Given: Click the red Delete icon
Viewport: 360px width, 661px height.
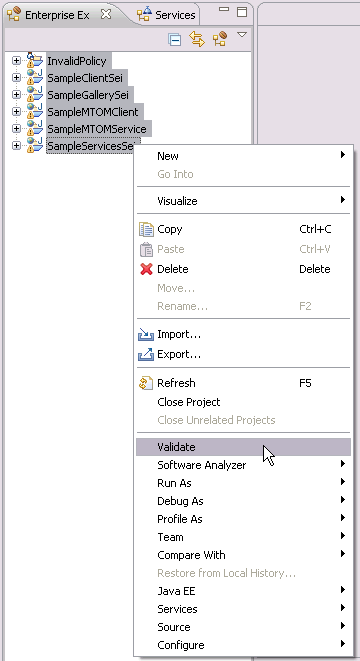Looking at the screenshot, I should (x=146, y=269).
